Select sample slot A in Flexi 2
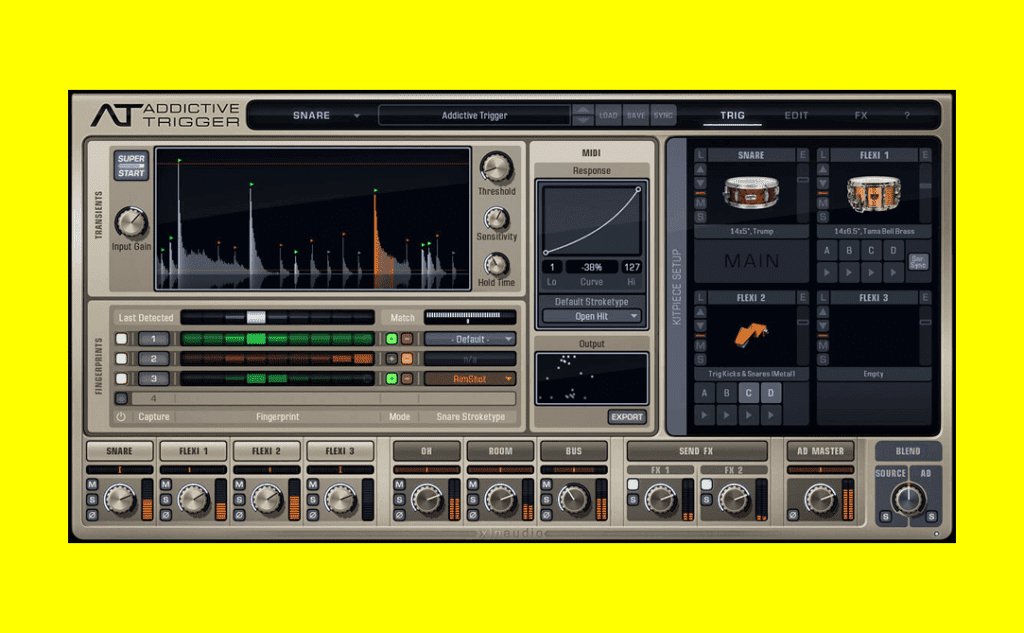The width and height of the screenshot is (1024, 633). pos(704,393)
